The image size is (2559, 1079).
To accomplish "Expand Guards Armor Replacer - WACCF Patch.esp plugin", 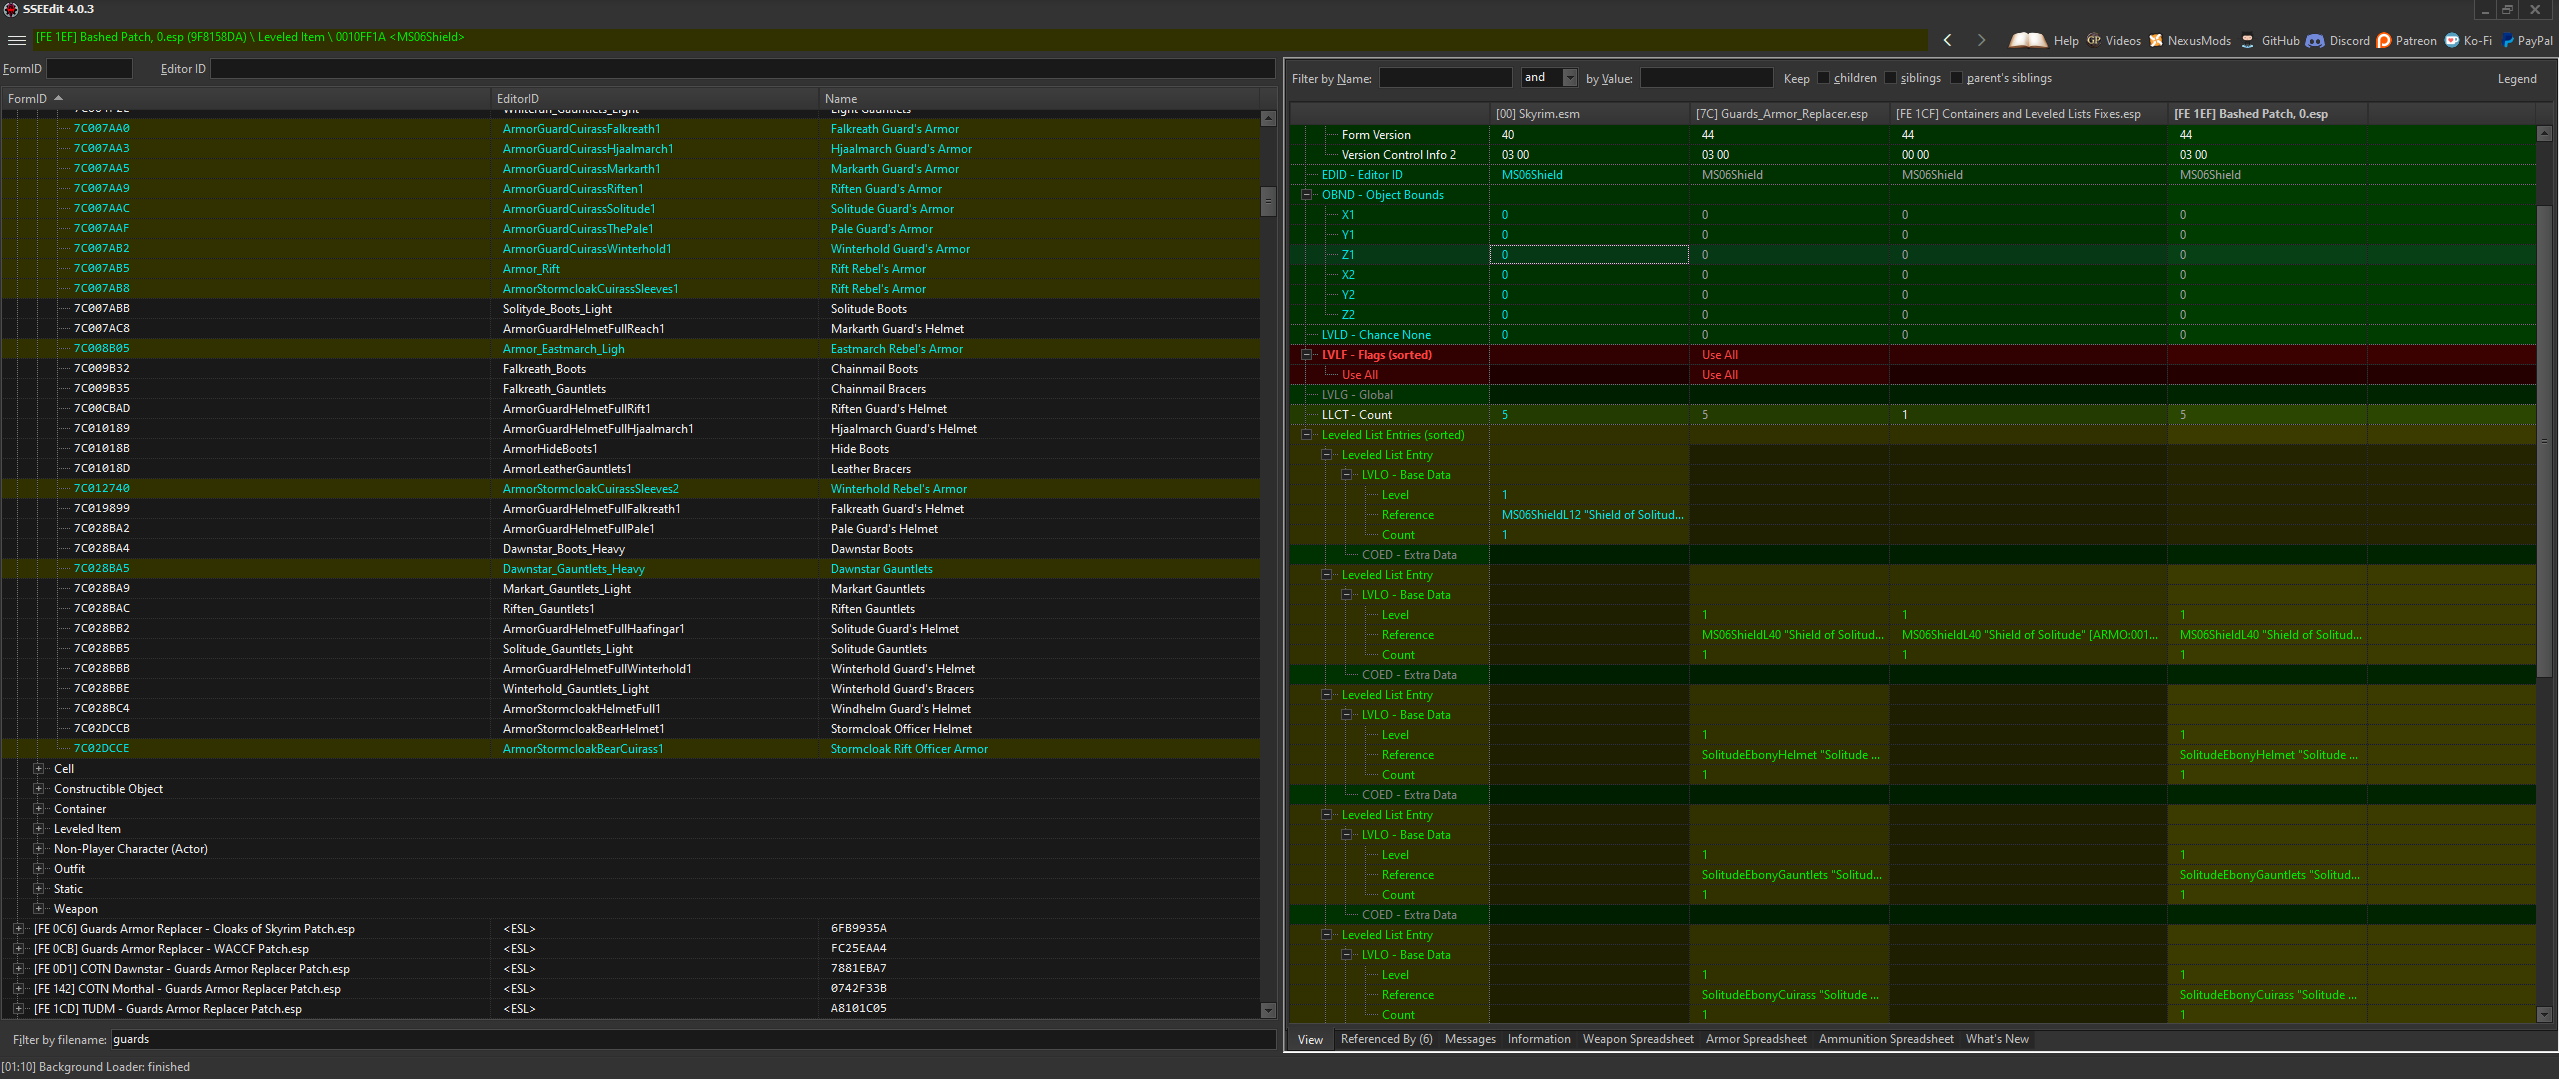I will click(x=19, y=949).
